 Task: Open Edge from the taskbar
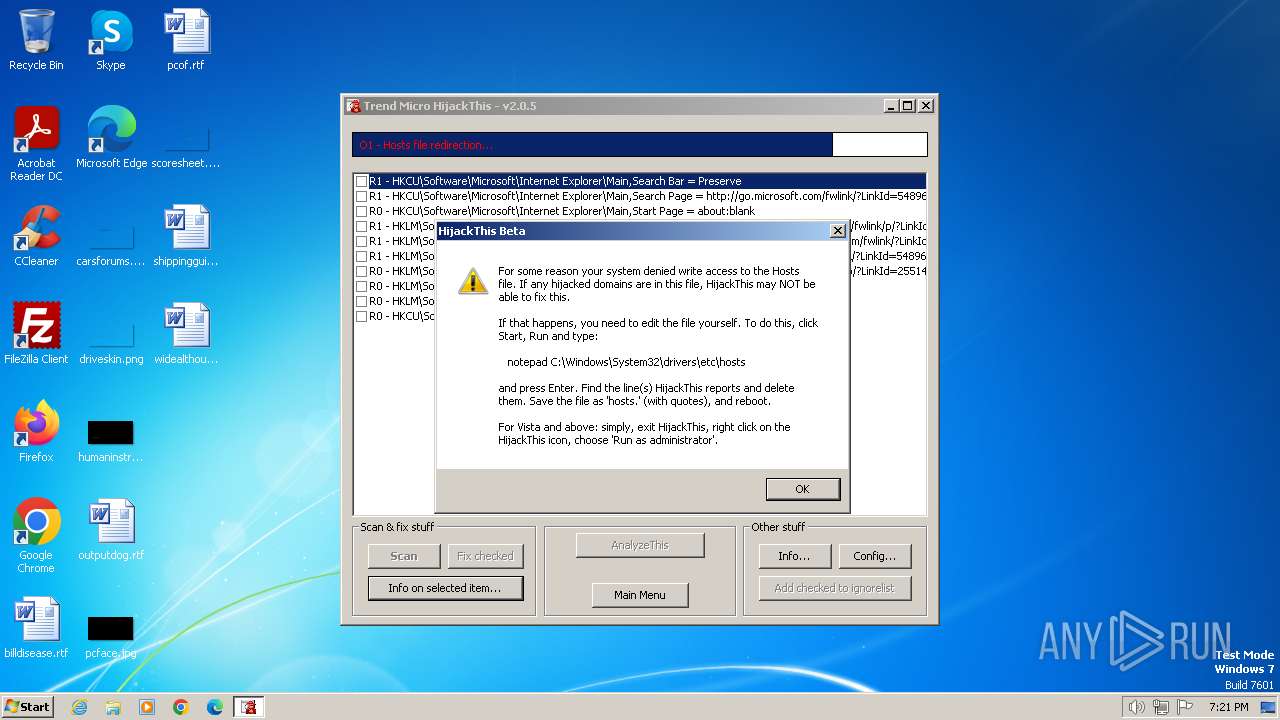pyautogui.click(x=215, y=707)
